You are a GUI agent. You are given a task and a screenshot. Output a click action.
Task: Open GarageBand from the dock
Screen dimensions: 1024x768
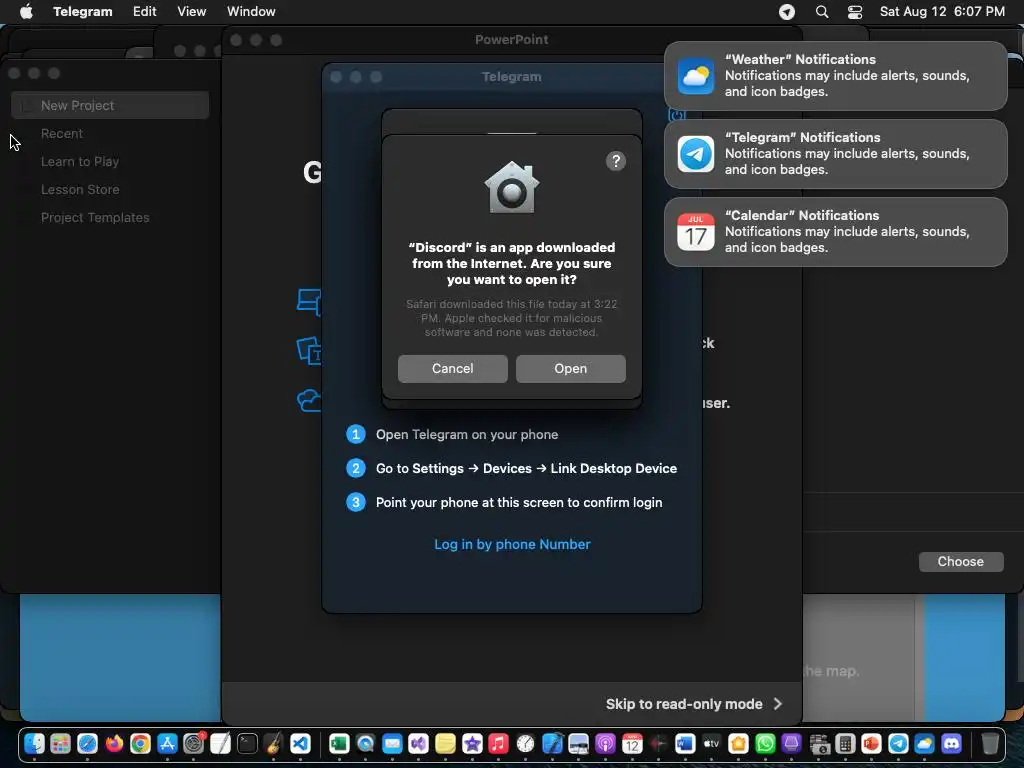tap(274, 743)
